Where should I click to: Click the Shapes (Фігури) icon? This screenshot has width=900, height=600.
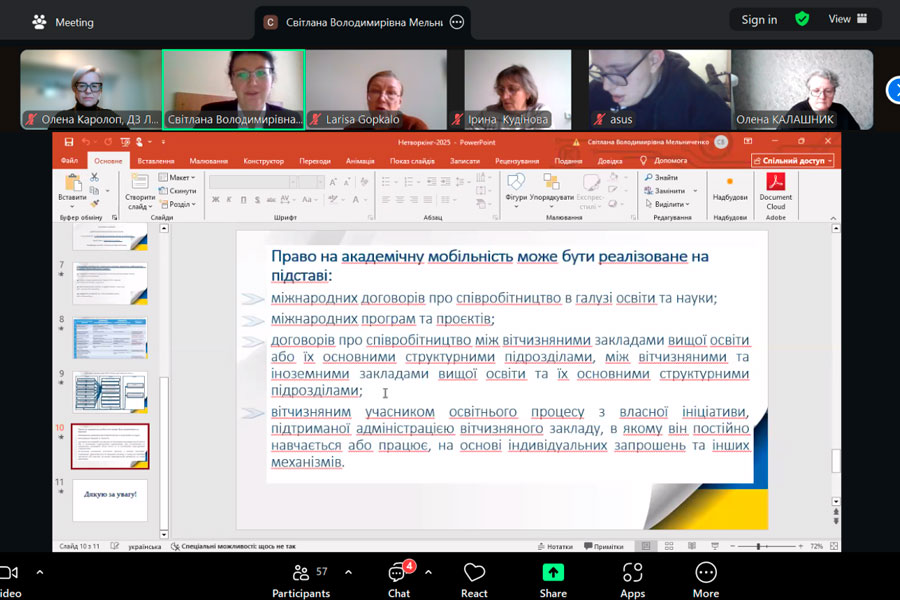pyautogui.click(x=516, y=182)
